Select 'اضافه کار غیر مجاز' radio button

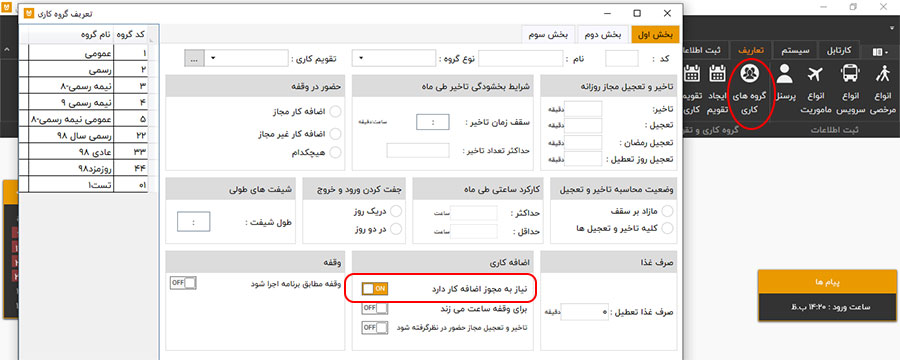click(335, 133)
